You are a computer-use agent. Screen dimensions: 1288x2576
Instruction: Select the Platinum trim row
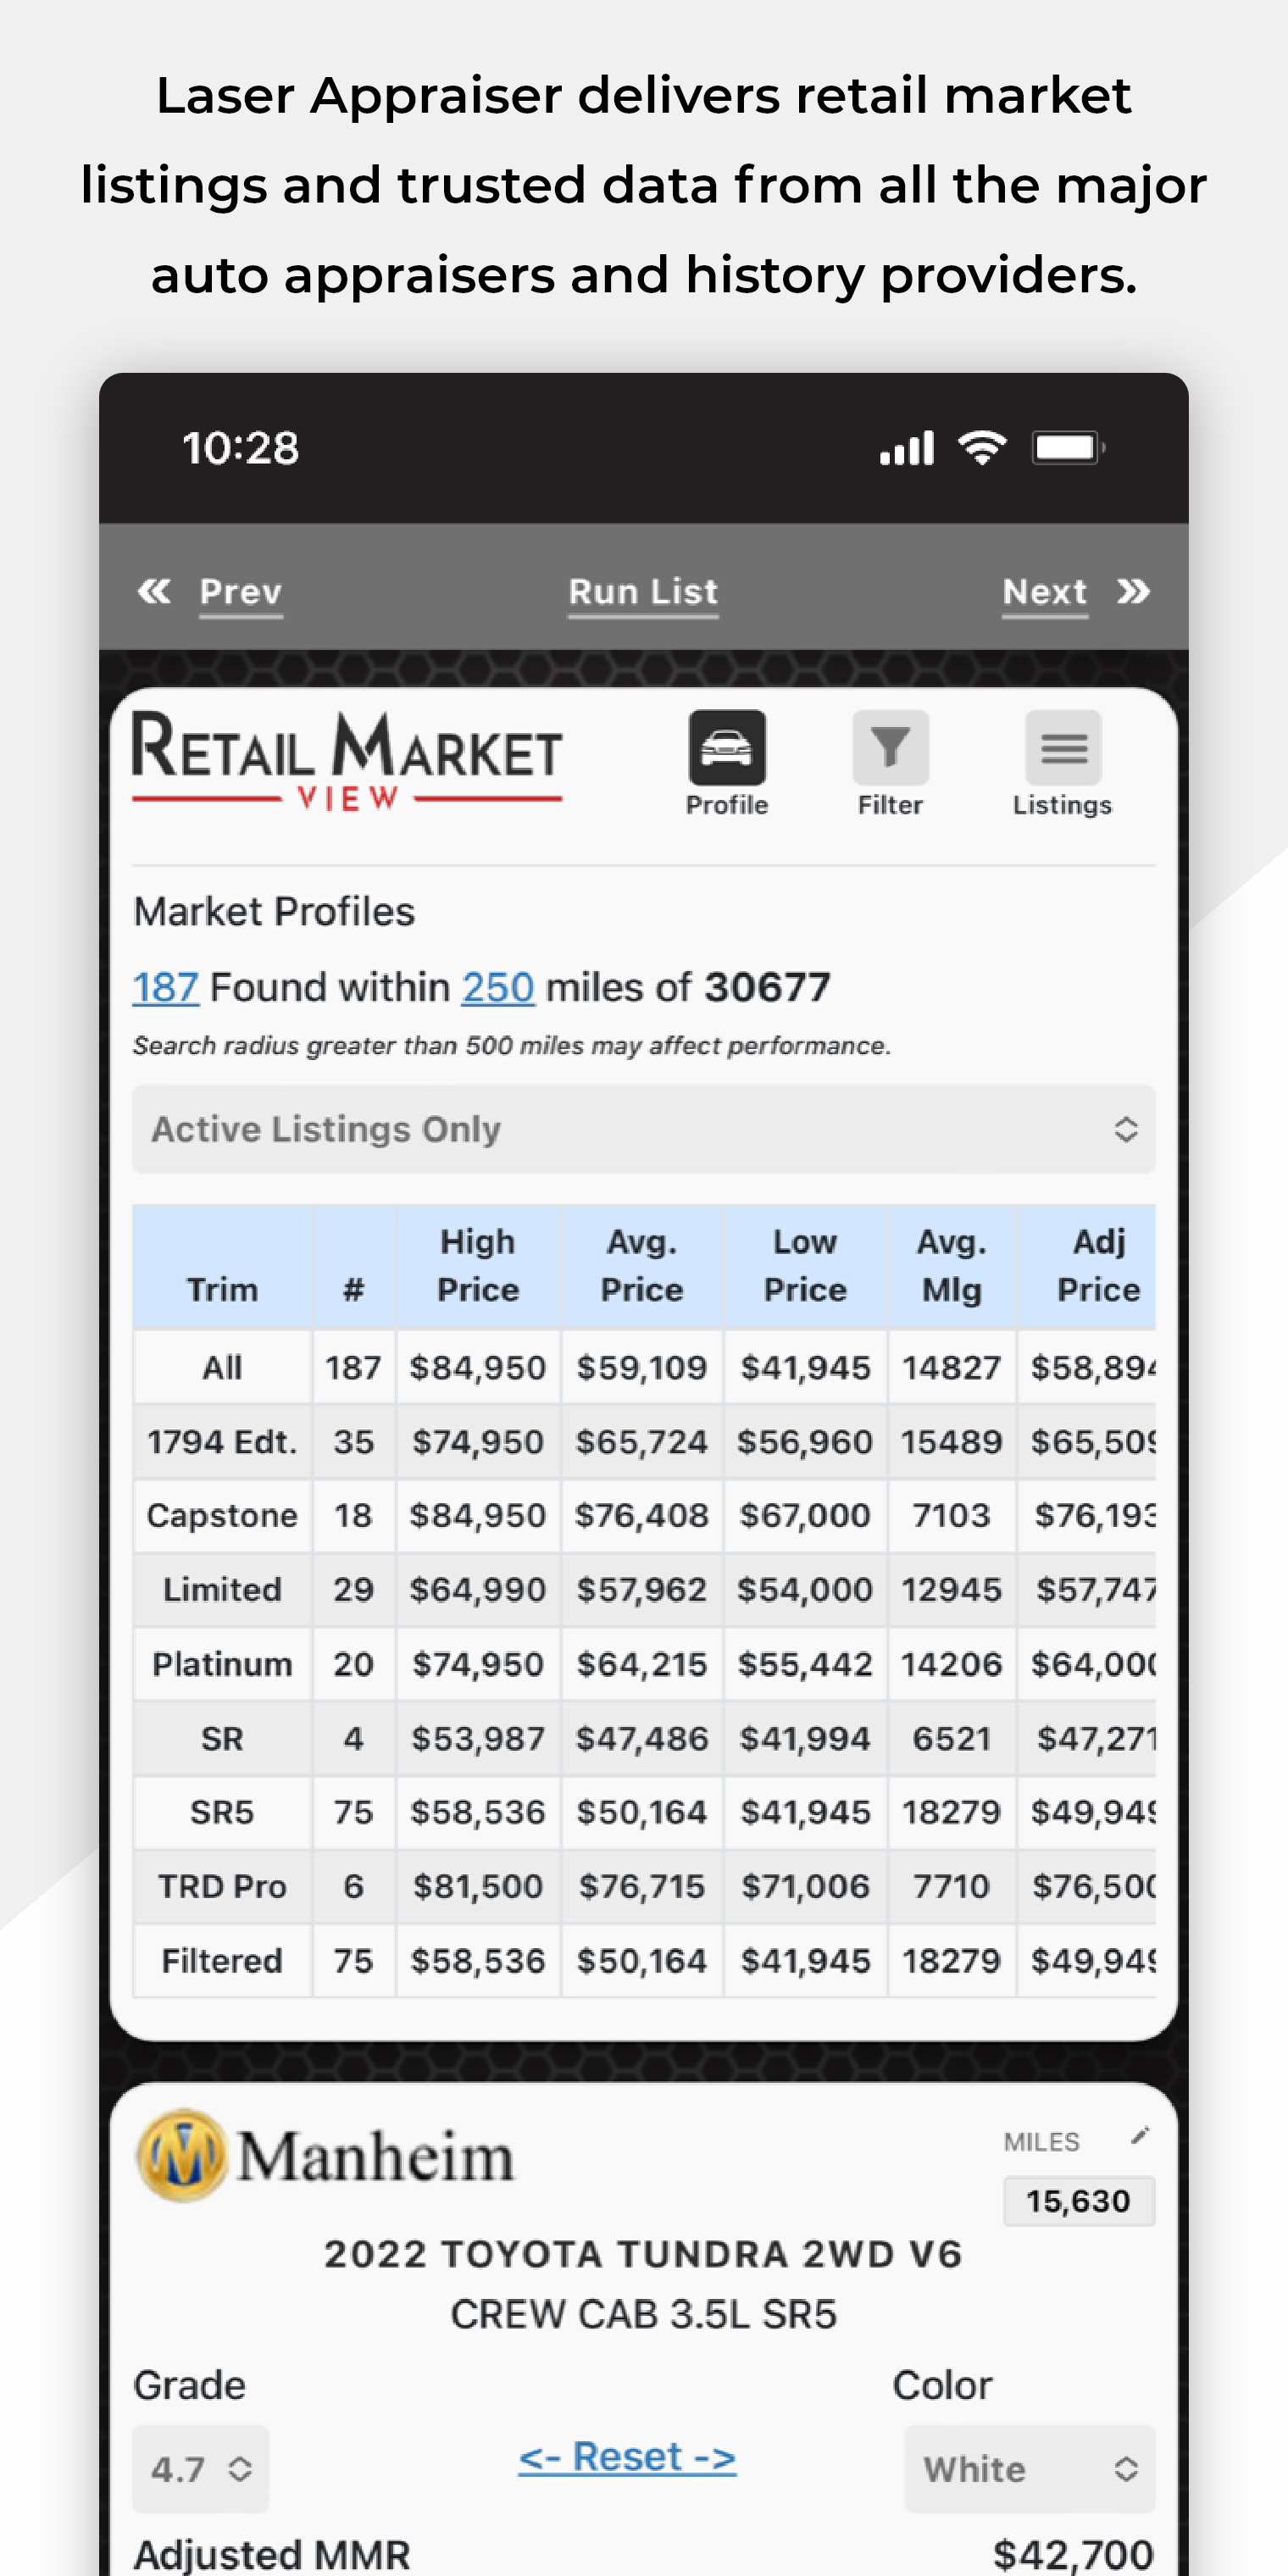tap(644, 1663)
